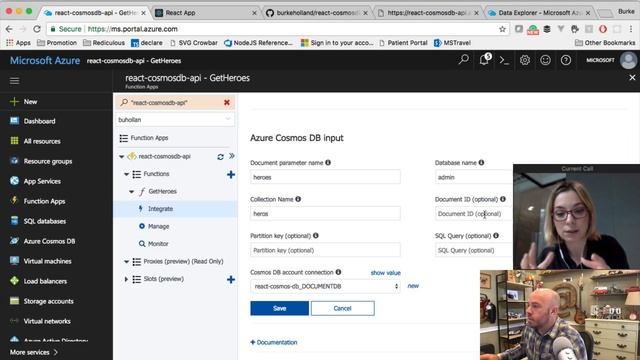The width and height of the screenshot is (640, 360).
Task: Click the show value link
Action: click(385, 273)
